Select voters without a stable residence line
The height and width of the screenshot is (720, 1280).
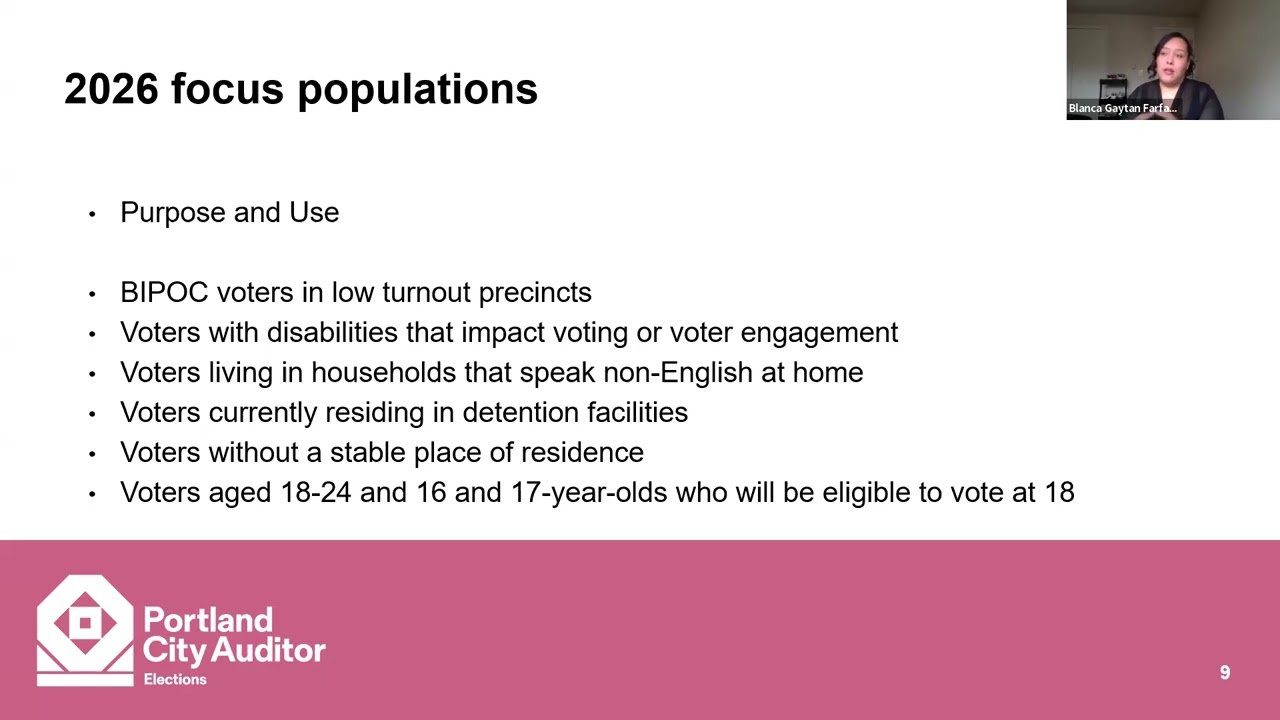382,452
